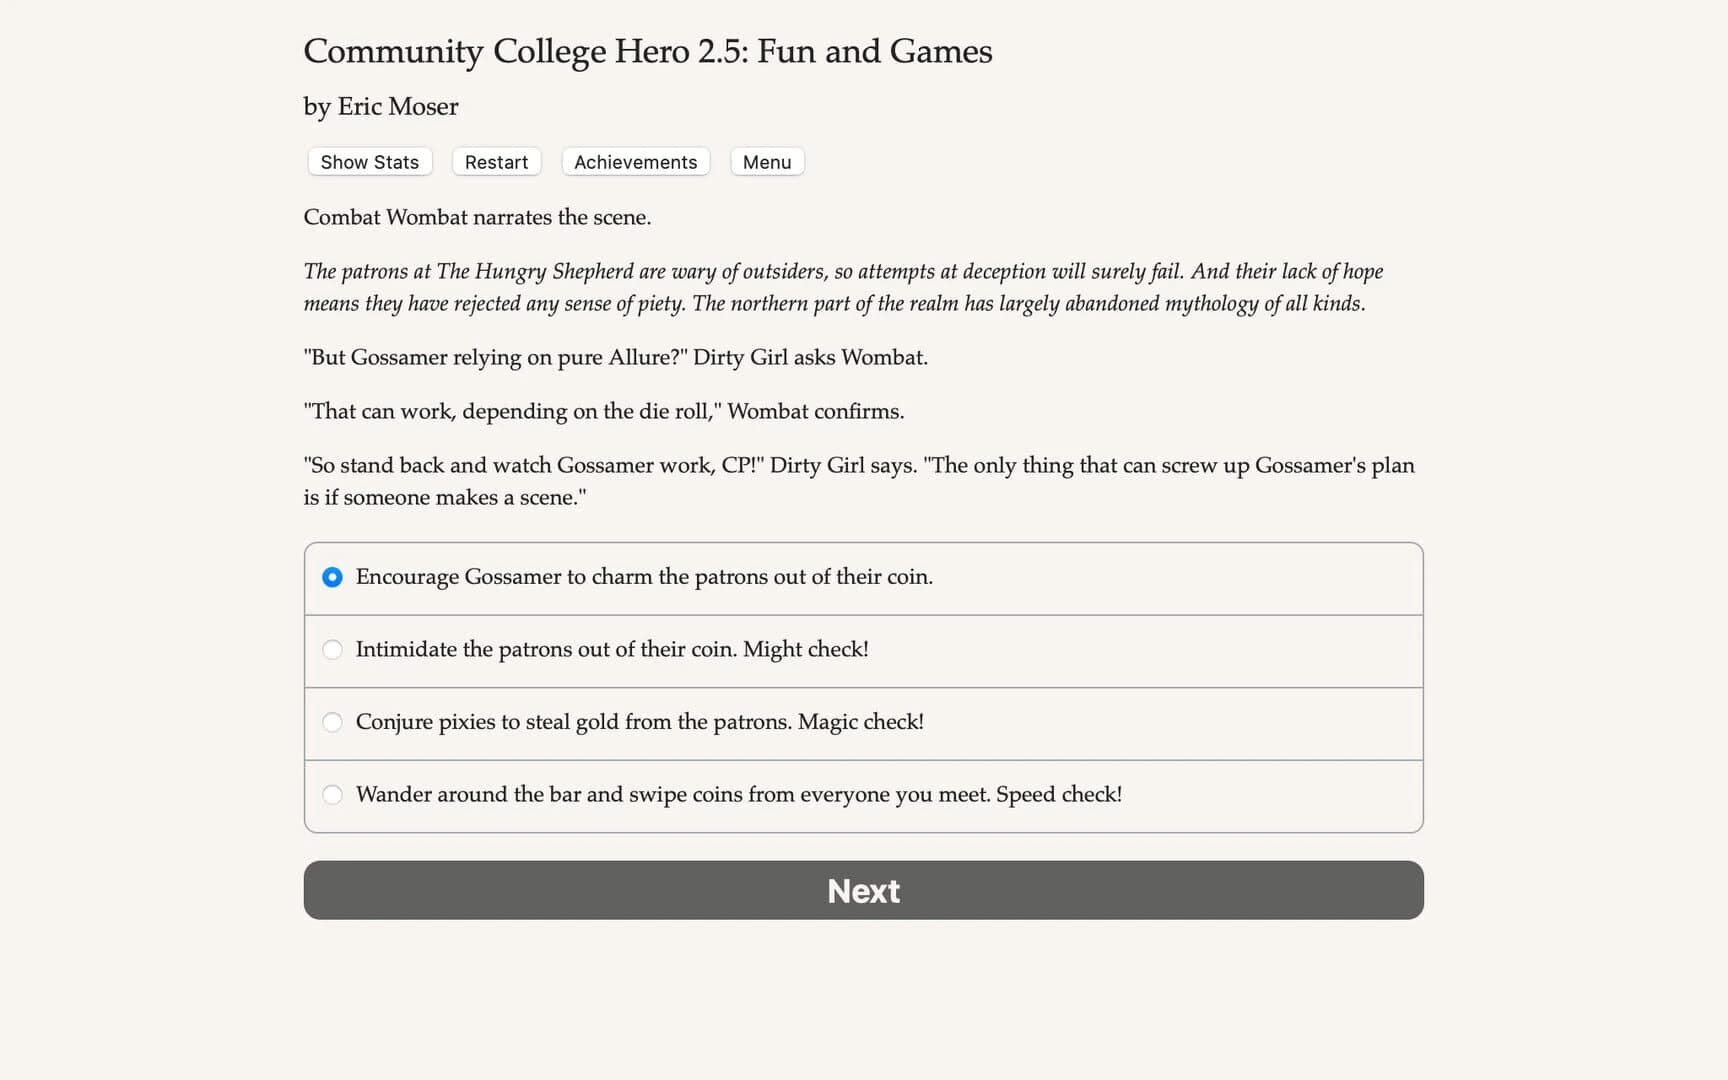Image resolution: width=1728 pixels, height=1080 pixels.
Task: Restart the game
Action: [x=496, y=161]
